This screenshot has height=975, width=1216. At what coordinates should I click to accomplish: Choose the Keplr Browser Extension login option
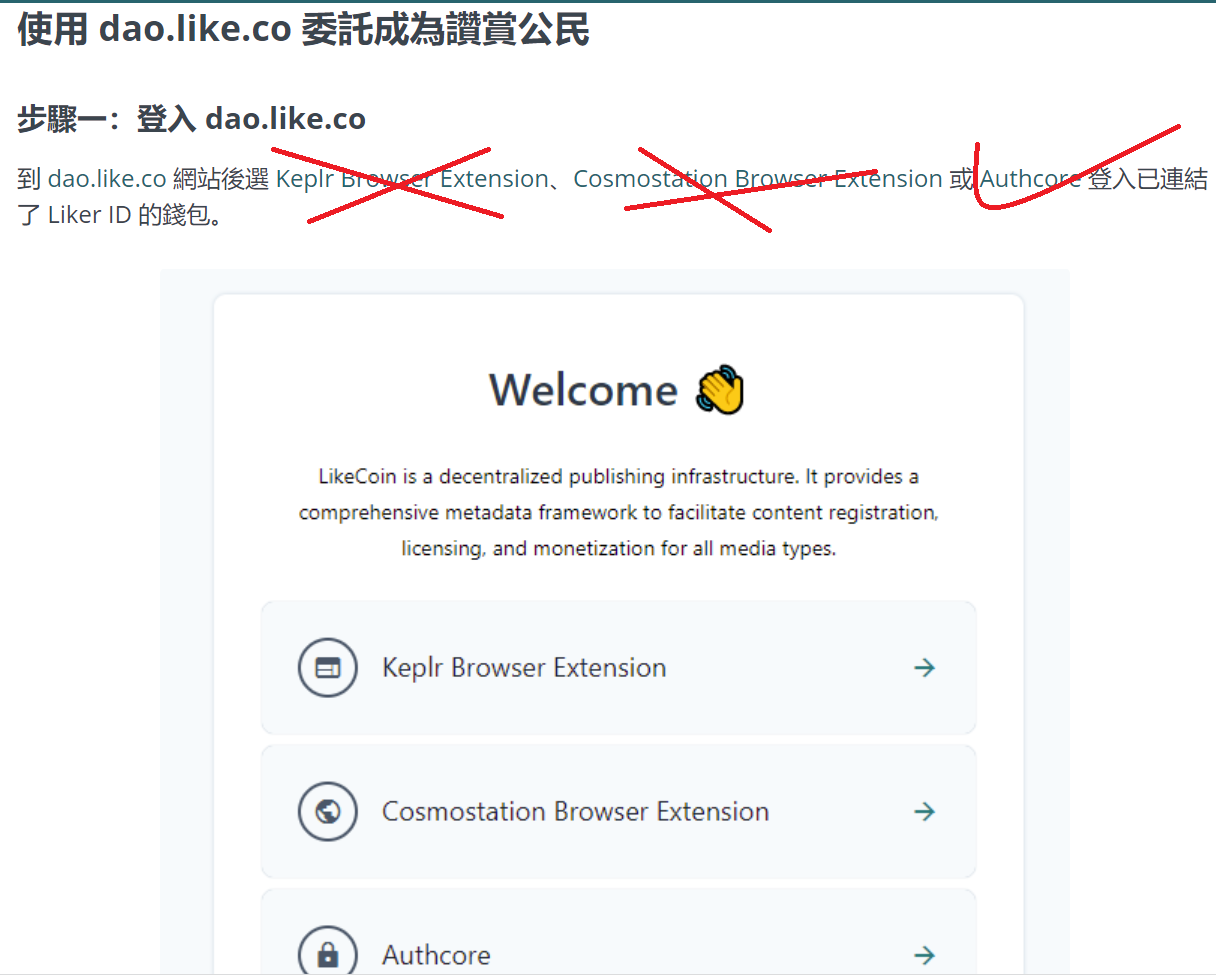pyautogui.click(x=618, y=668)
